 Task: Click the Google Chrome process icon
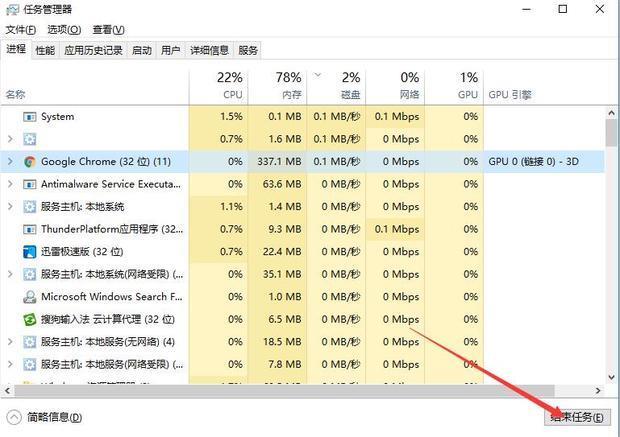tap(30, 161)
